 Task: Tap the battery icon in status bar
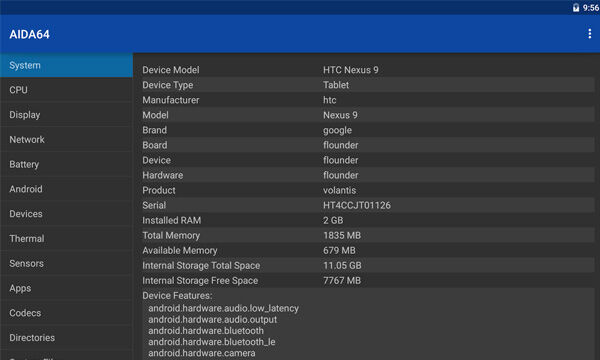576,8
